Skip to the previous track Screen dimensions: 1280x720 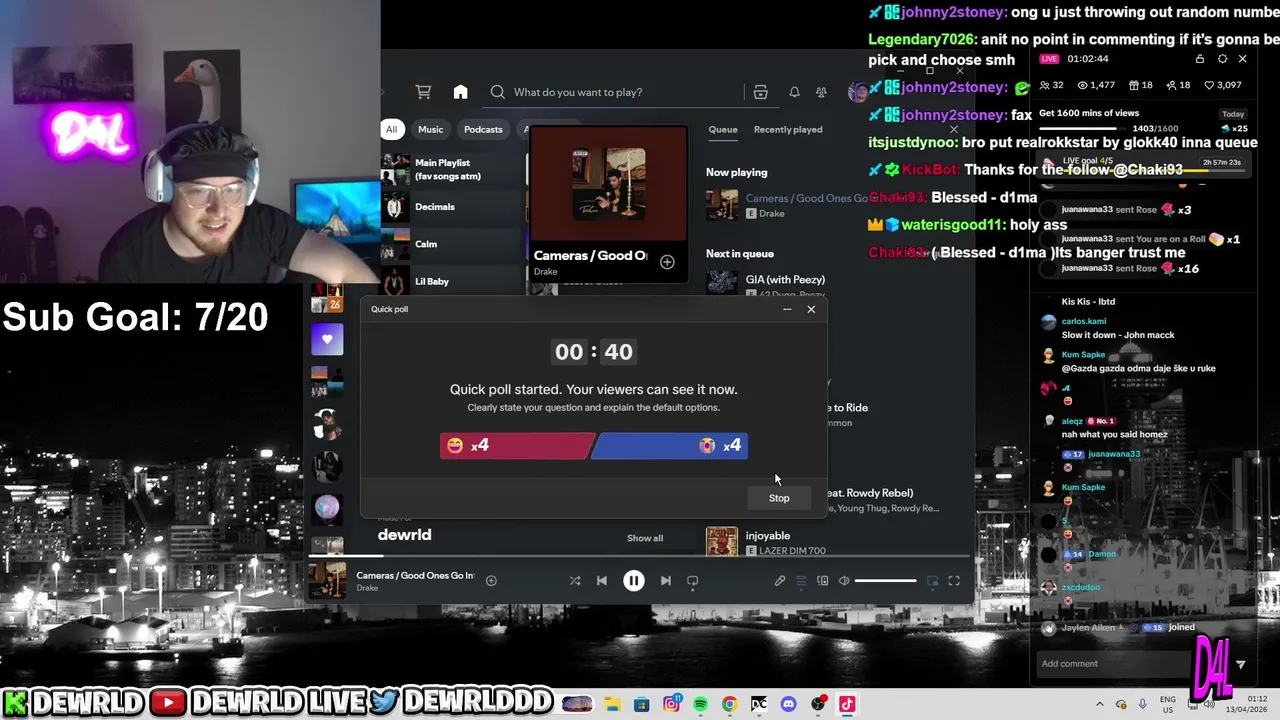(x=601, y=580)
